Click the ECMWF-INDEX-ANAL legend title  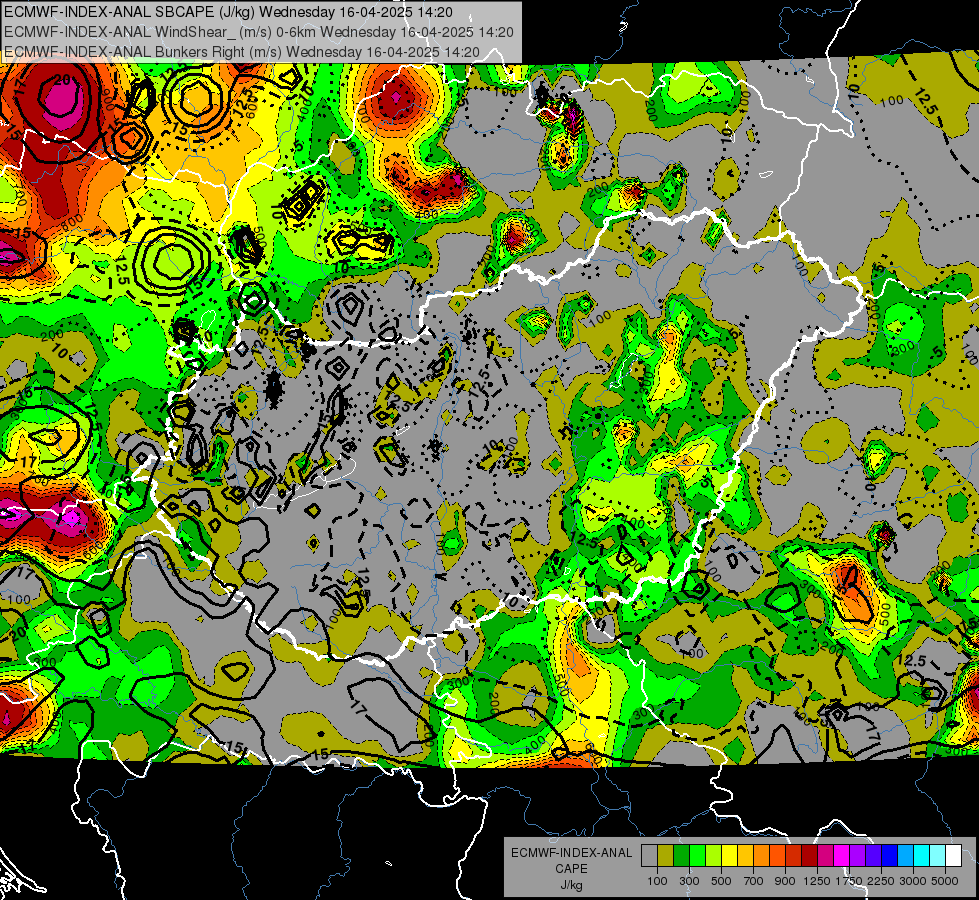pos(571,853)
